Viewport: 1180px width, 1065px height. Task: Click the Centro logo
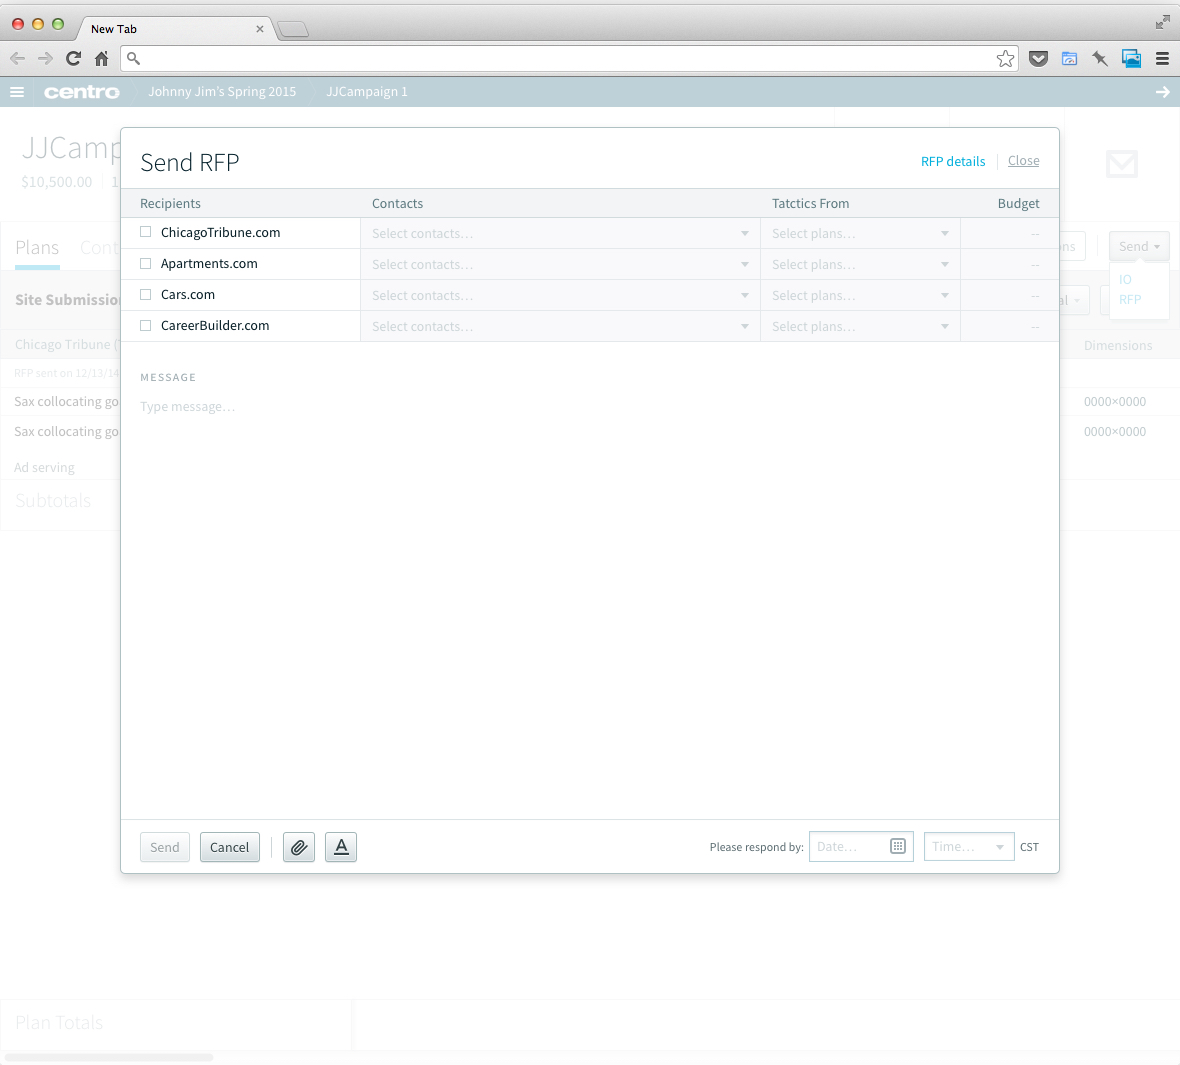coord(81,92)
